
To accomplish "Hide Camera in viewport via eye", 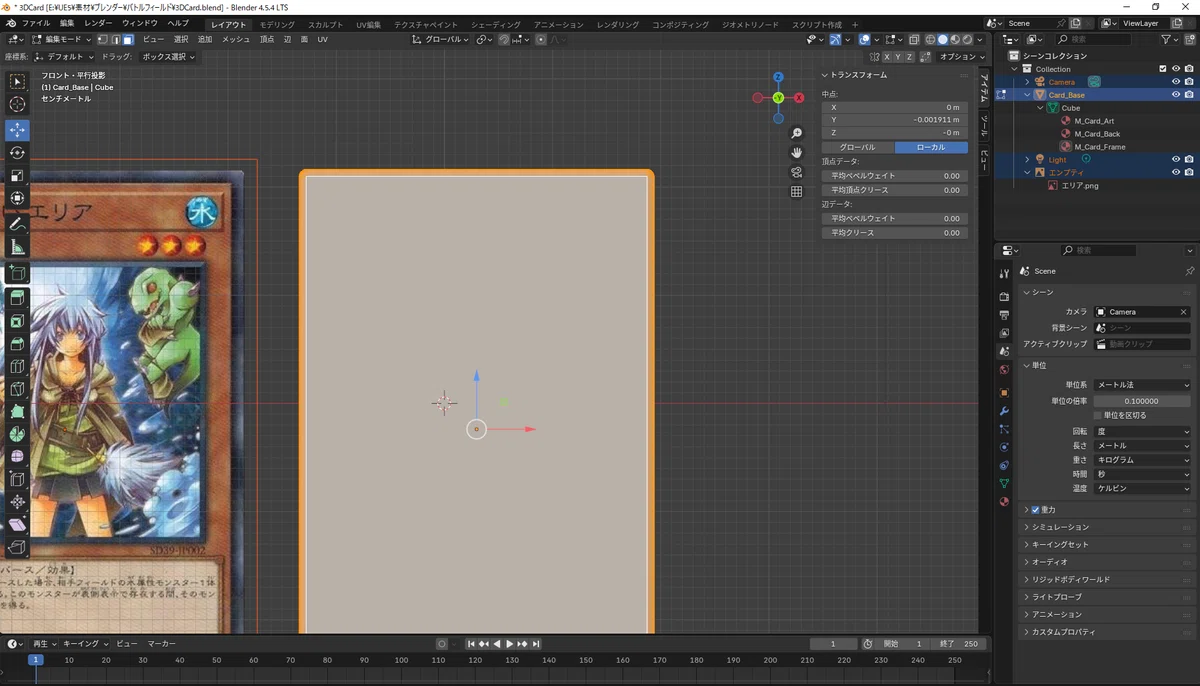I will pyautogui.click(x=1176, y=82).
